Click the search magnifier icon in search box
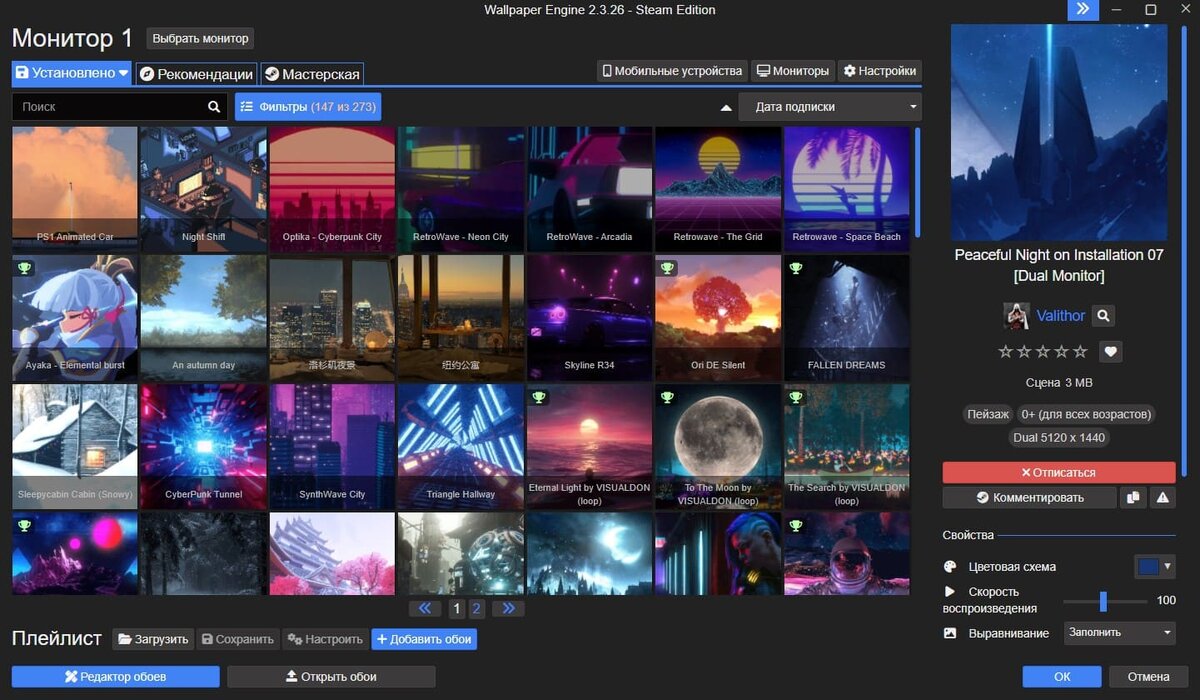1200x700 pixels. [214, 107]
